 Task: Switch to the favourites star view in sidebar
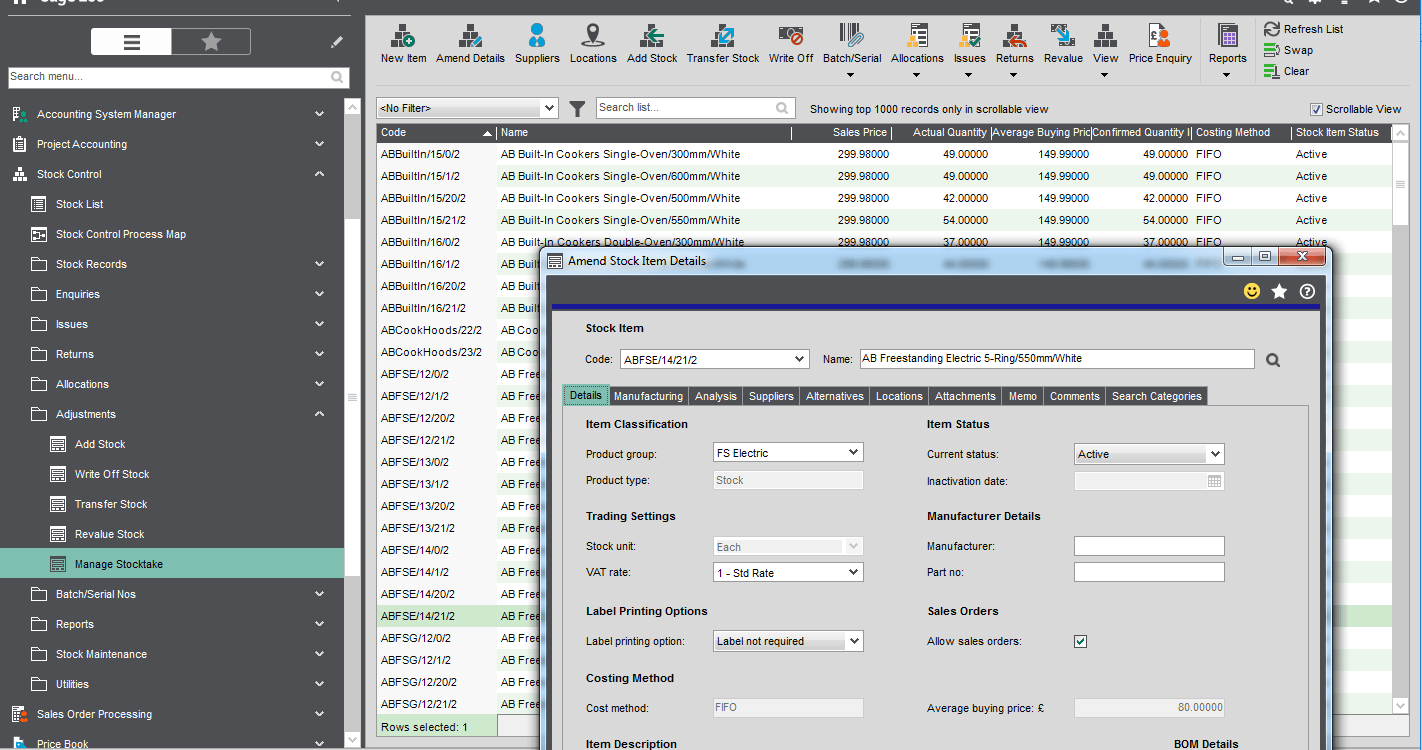[211, 41]
